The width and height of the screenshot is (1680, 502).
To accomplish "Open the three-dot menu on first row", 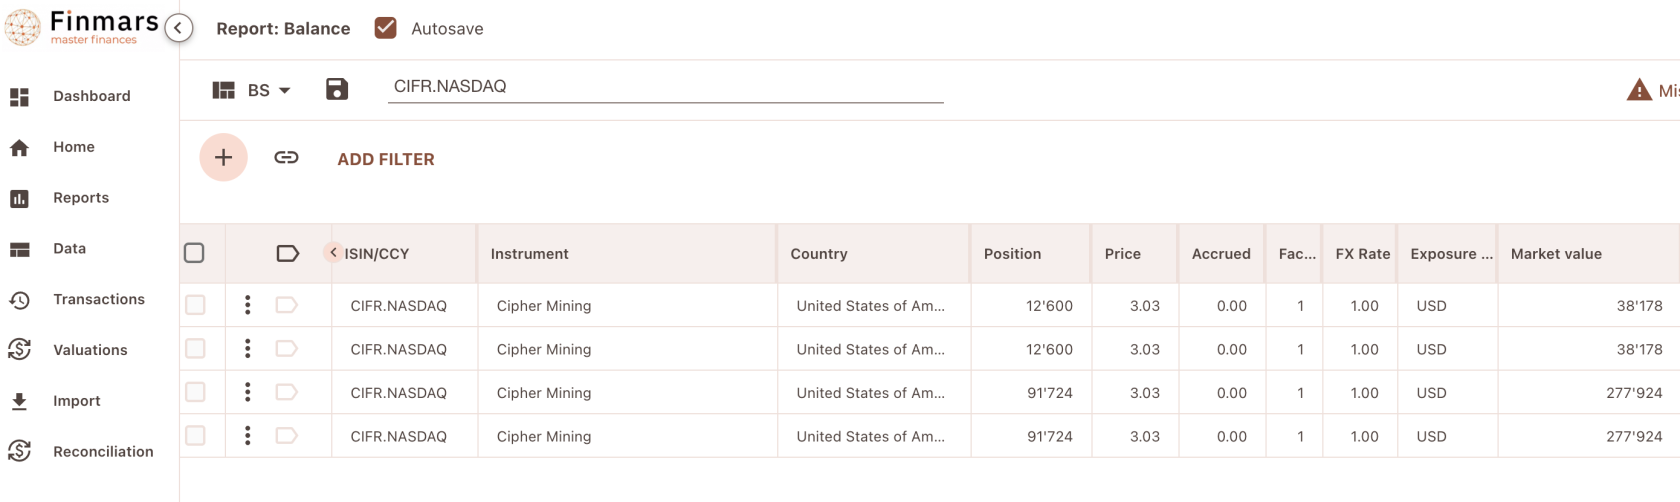I will pyautogui.click(x=248, y=305).
